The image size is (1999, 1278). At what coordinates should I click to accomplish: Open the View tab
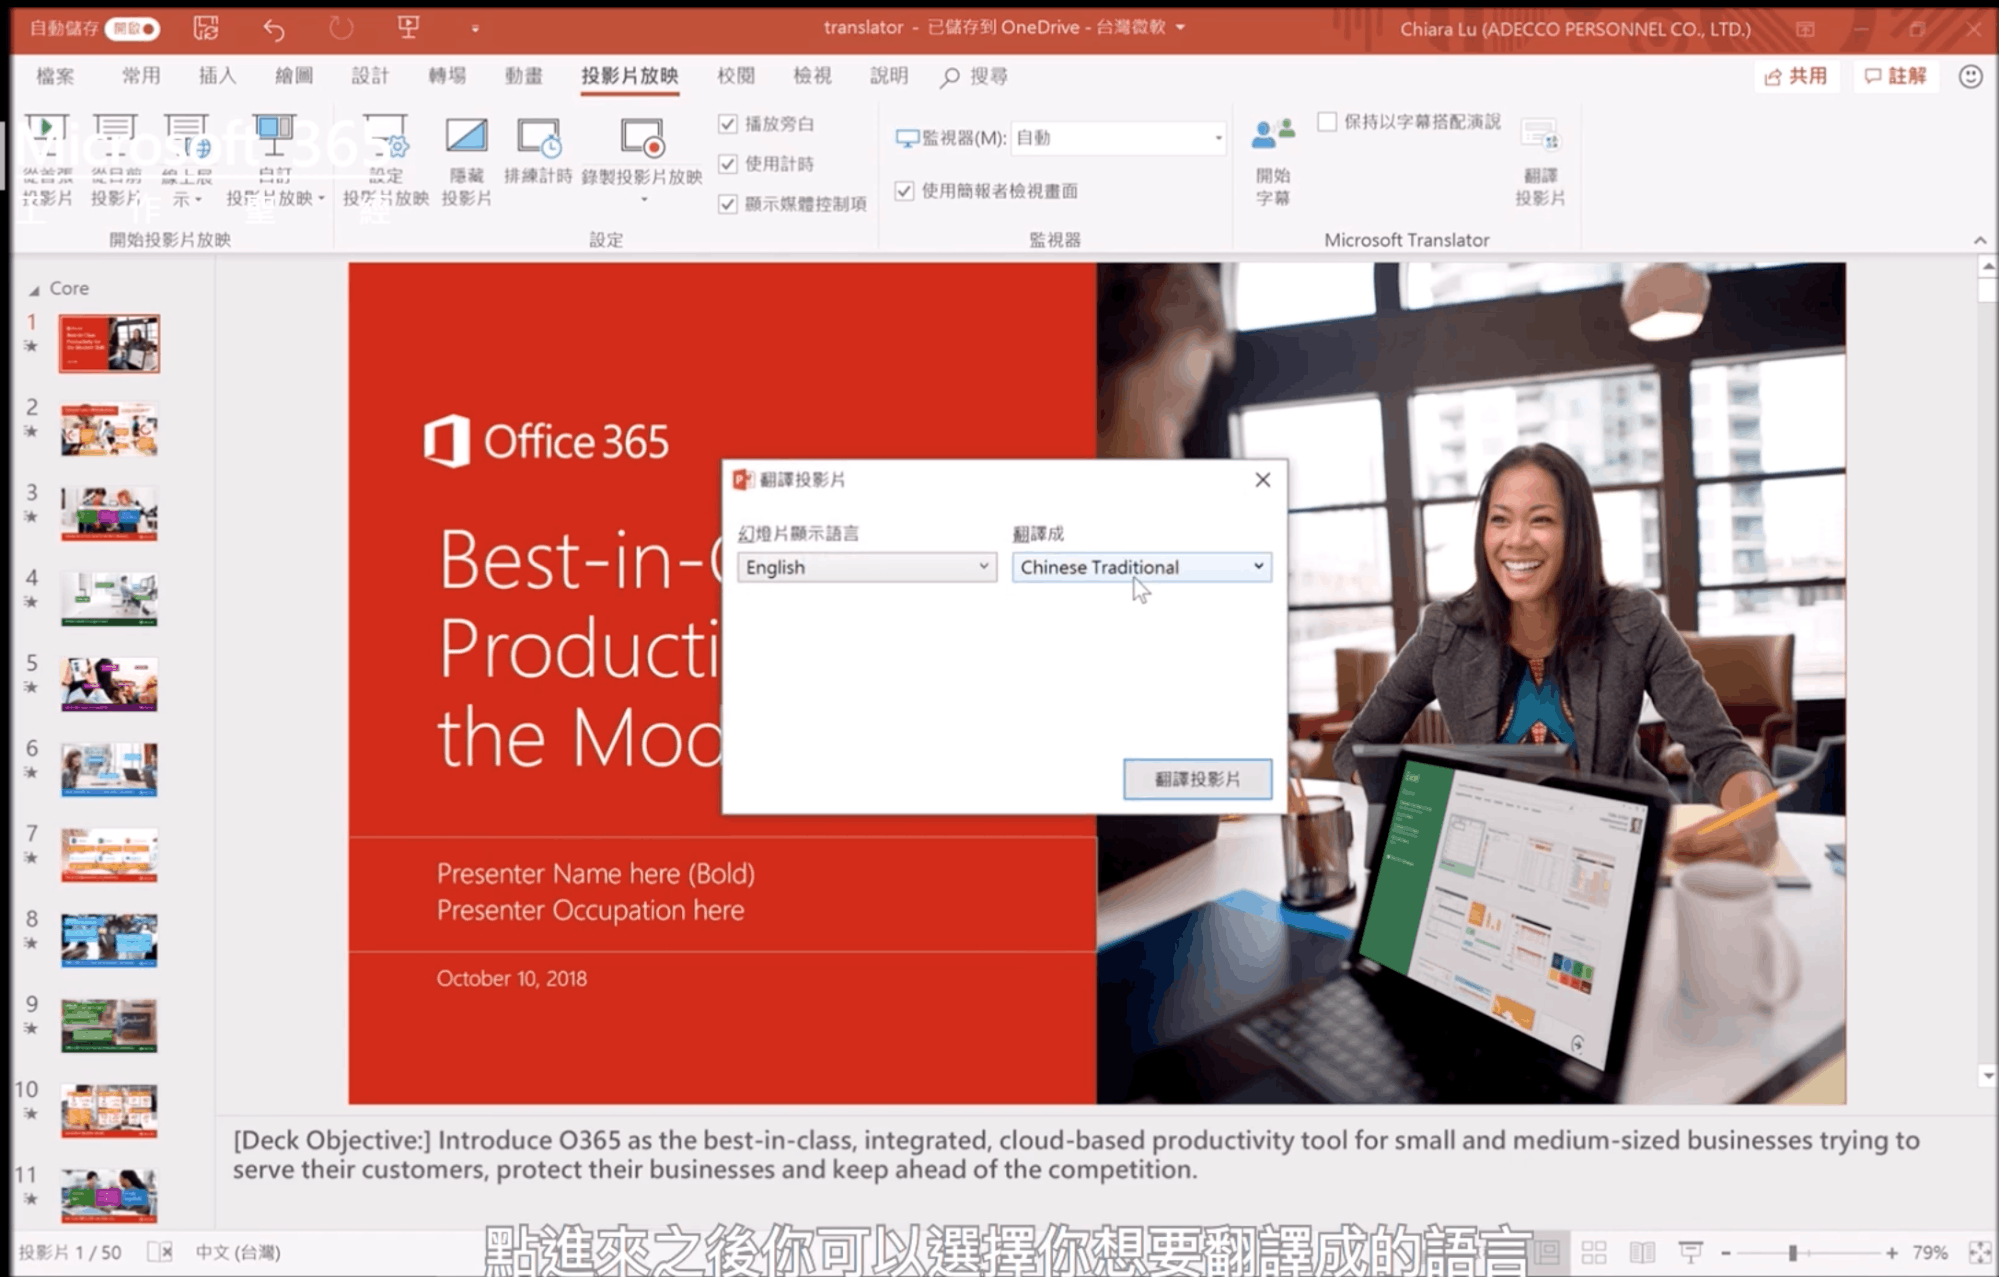(812, 76)
